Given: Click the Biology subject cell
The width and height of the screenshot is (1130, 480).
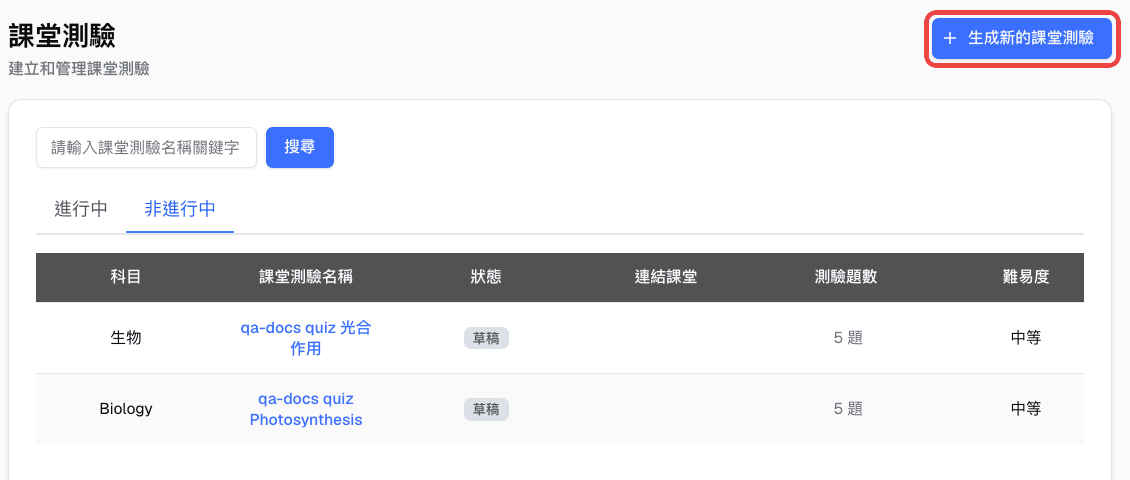Looking at the screenshot, I should click(x=125, y=409).
